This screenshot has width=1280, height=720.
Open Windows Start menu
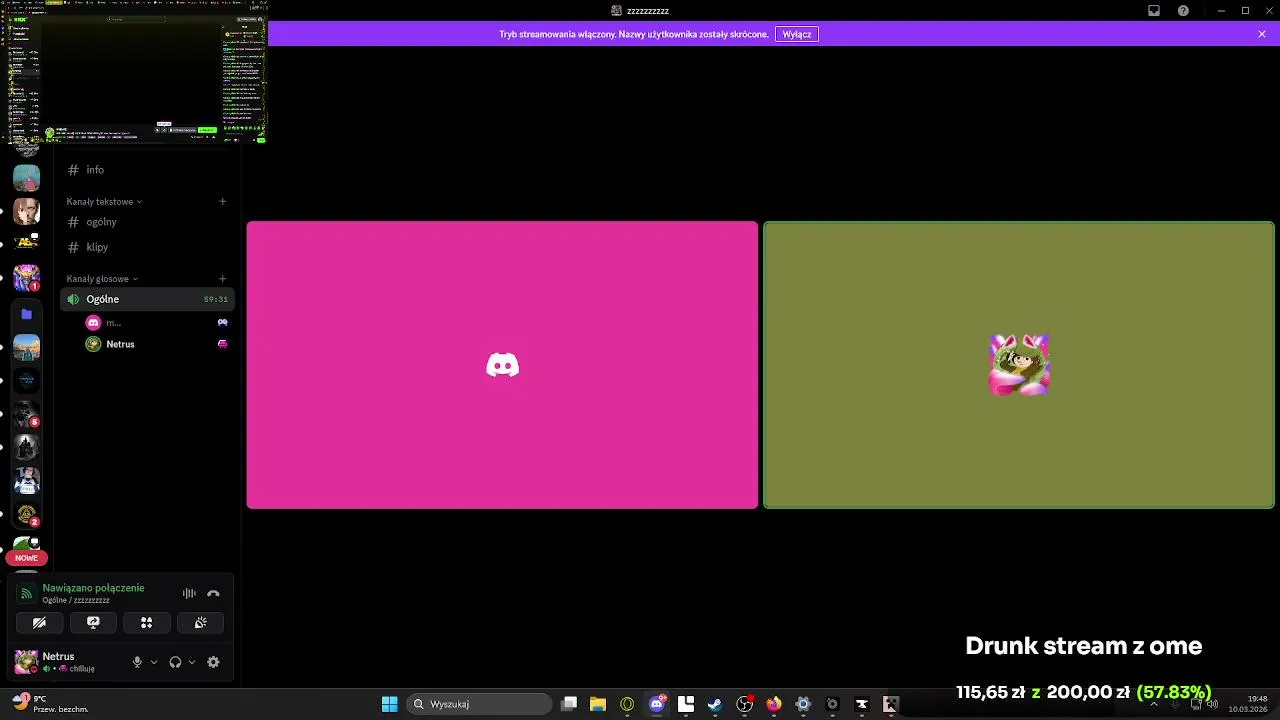tap(390, 704)
